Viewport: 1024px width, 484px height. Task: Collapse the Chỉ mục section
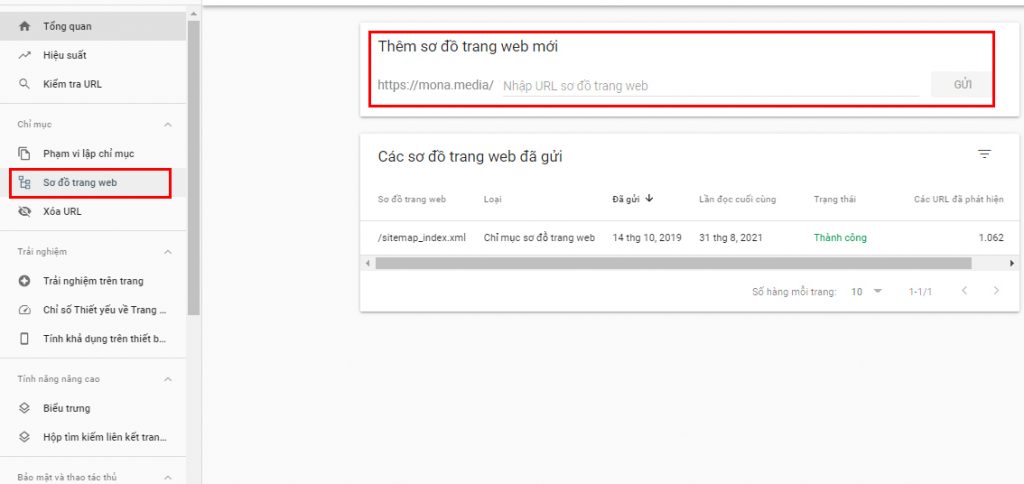(167, 124)
